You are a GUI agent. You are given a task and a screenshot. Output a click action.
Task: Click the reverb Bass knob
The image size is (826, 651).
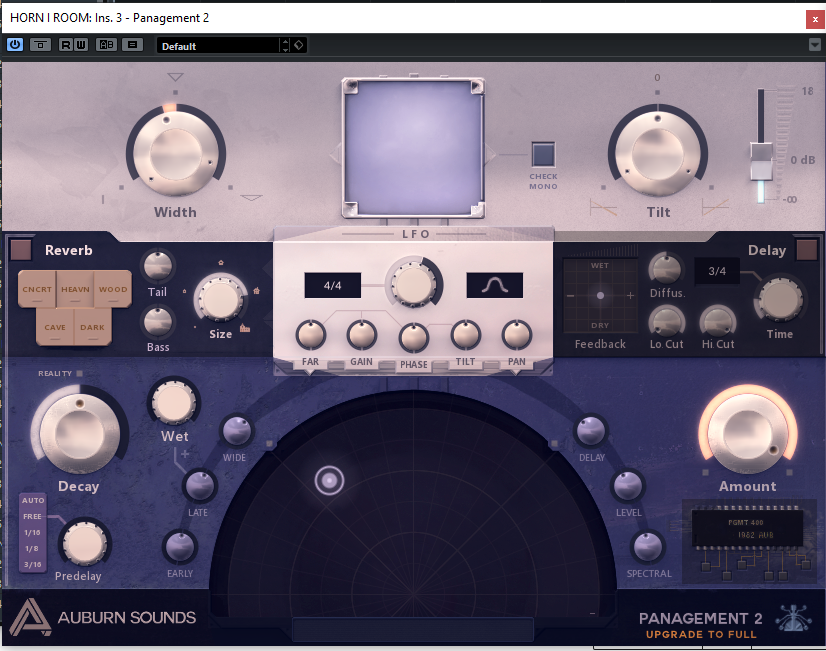[158, 321]
